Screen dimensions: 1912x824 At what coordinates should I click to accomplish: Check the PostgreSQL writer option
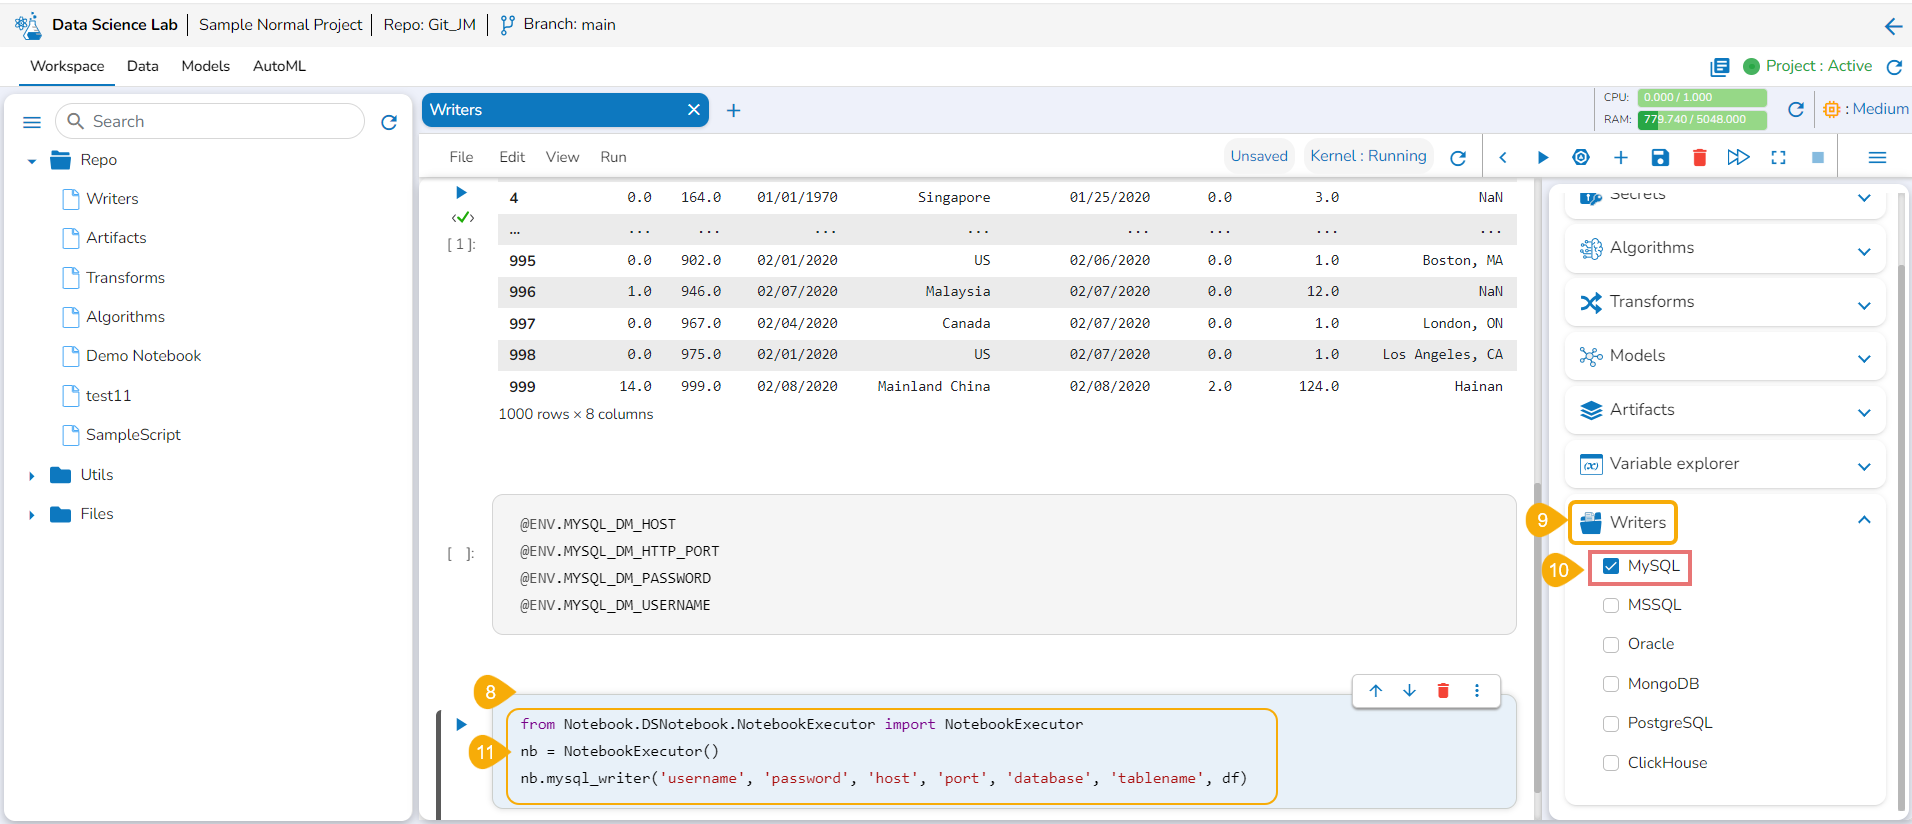coord(1611,723)
